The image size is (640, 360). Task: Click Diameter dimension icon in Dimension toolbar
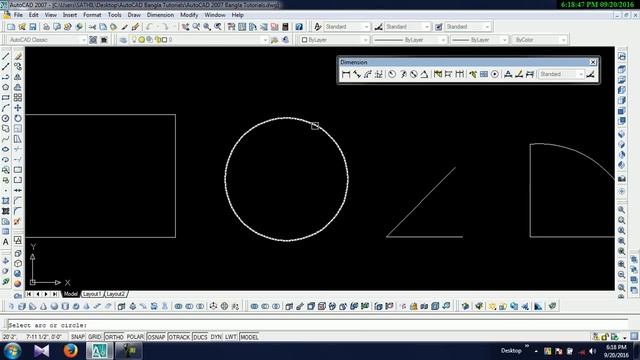point(413,74)
